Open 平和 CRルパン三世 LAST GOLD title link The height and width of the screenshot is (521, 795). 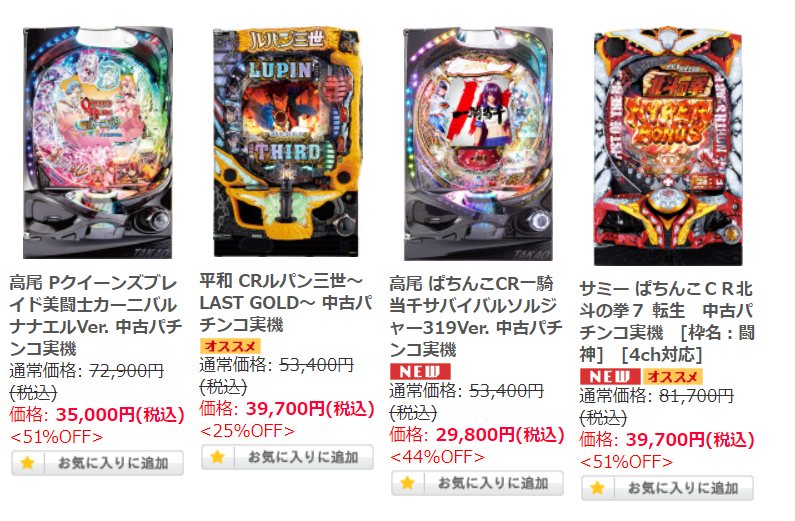(285, 303)
